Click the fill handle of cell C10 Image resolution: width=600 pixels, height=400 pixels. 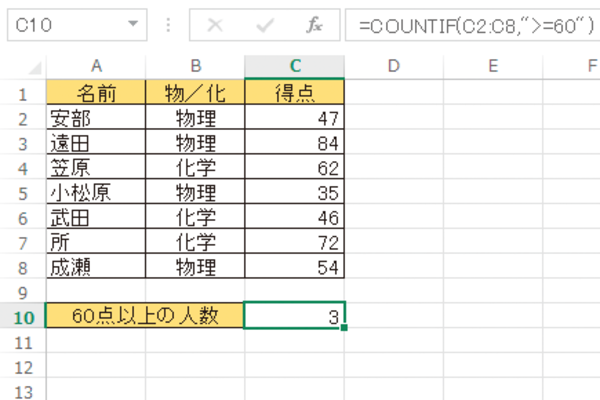(x=344, y=328)
